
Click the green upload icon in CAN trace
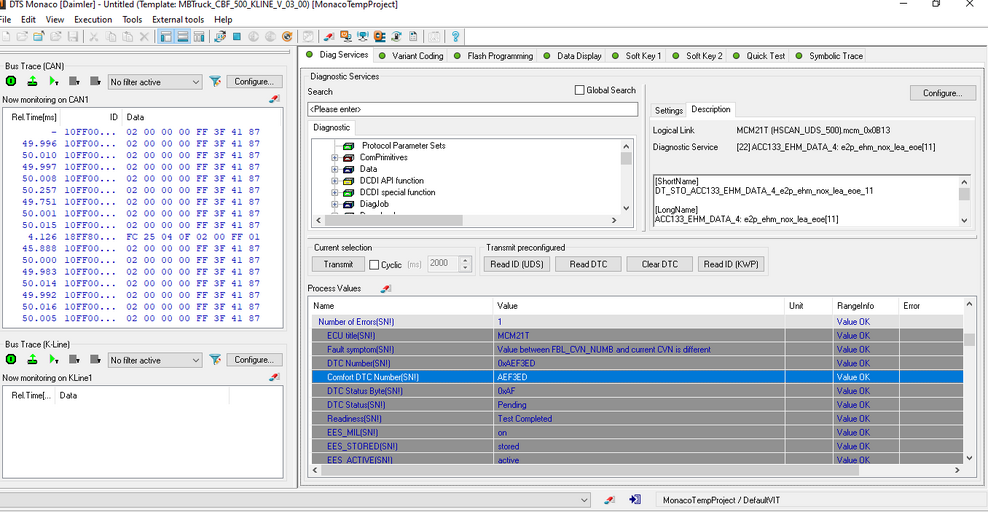(x=32, y=81)
